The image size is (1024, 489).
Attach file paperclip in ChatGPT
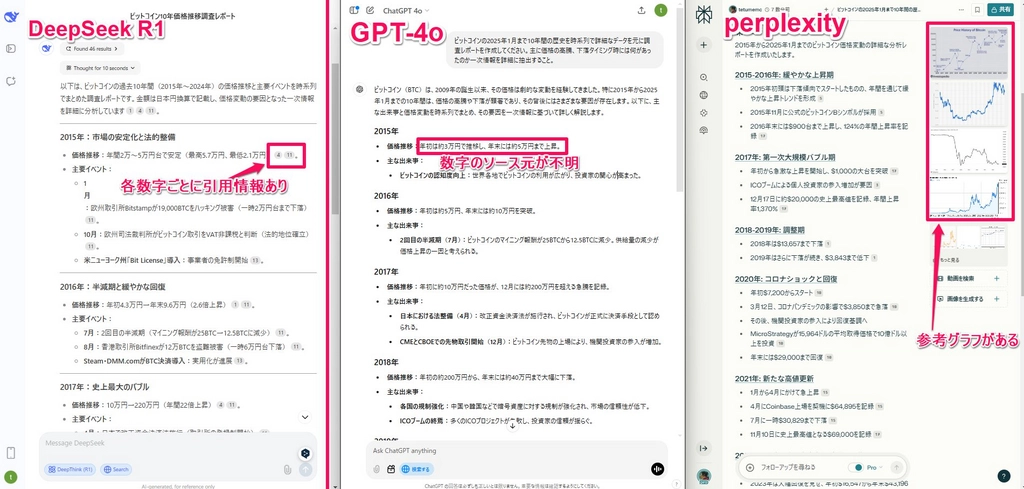[x=376, y=469]
